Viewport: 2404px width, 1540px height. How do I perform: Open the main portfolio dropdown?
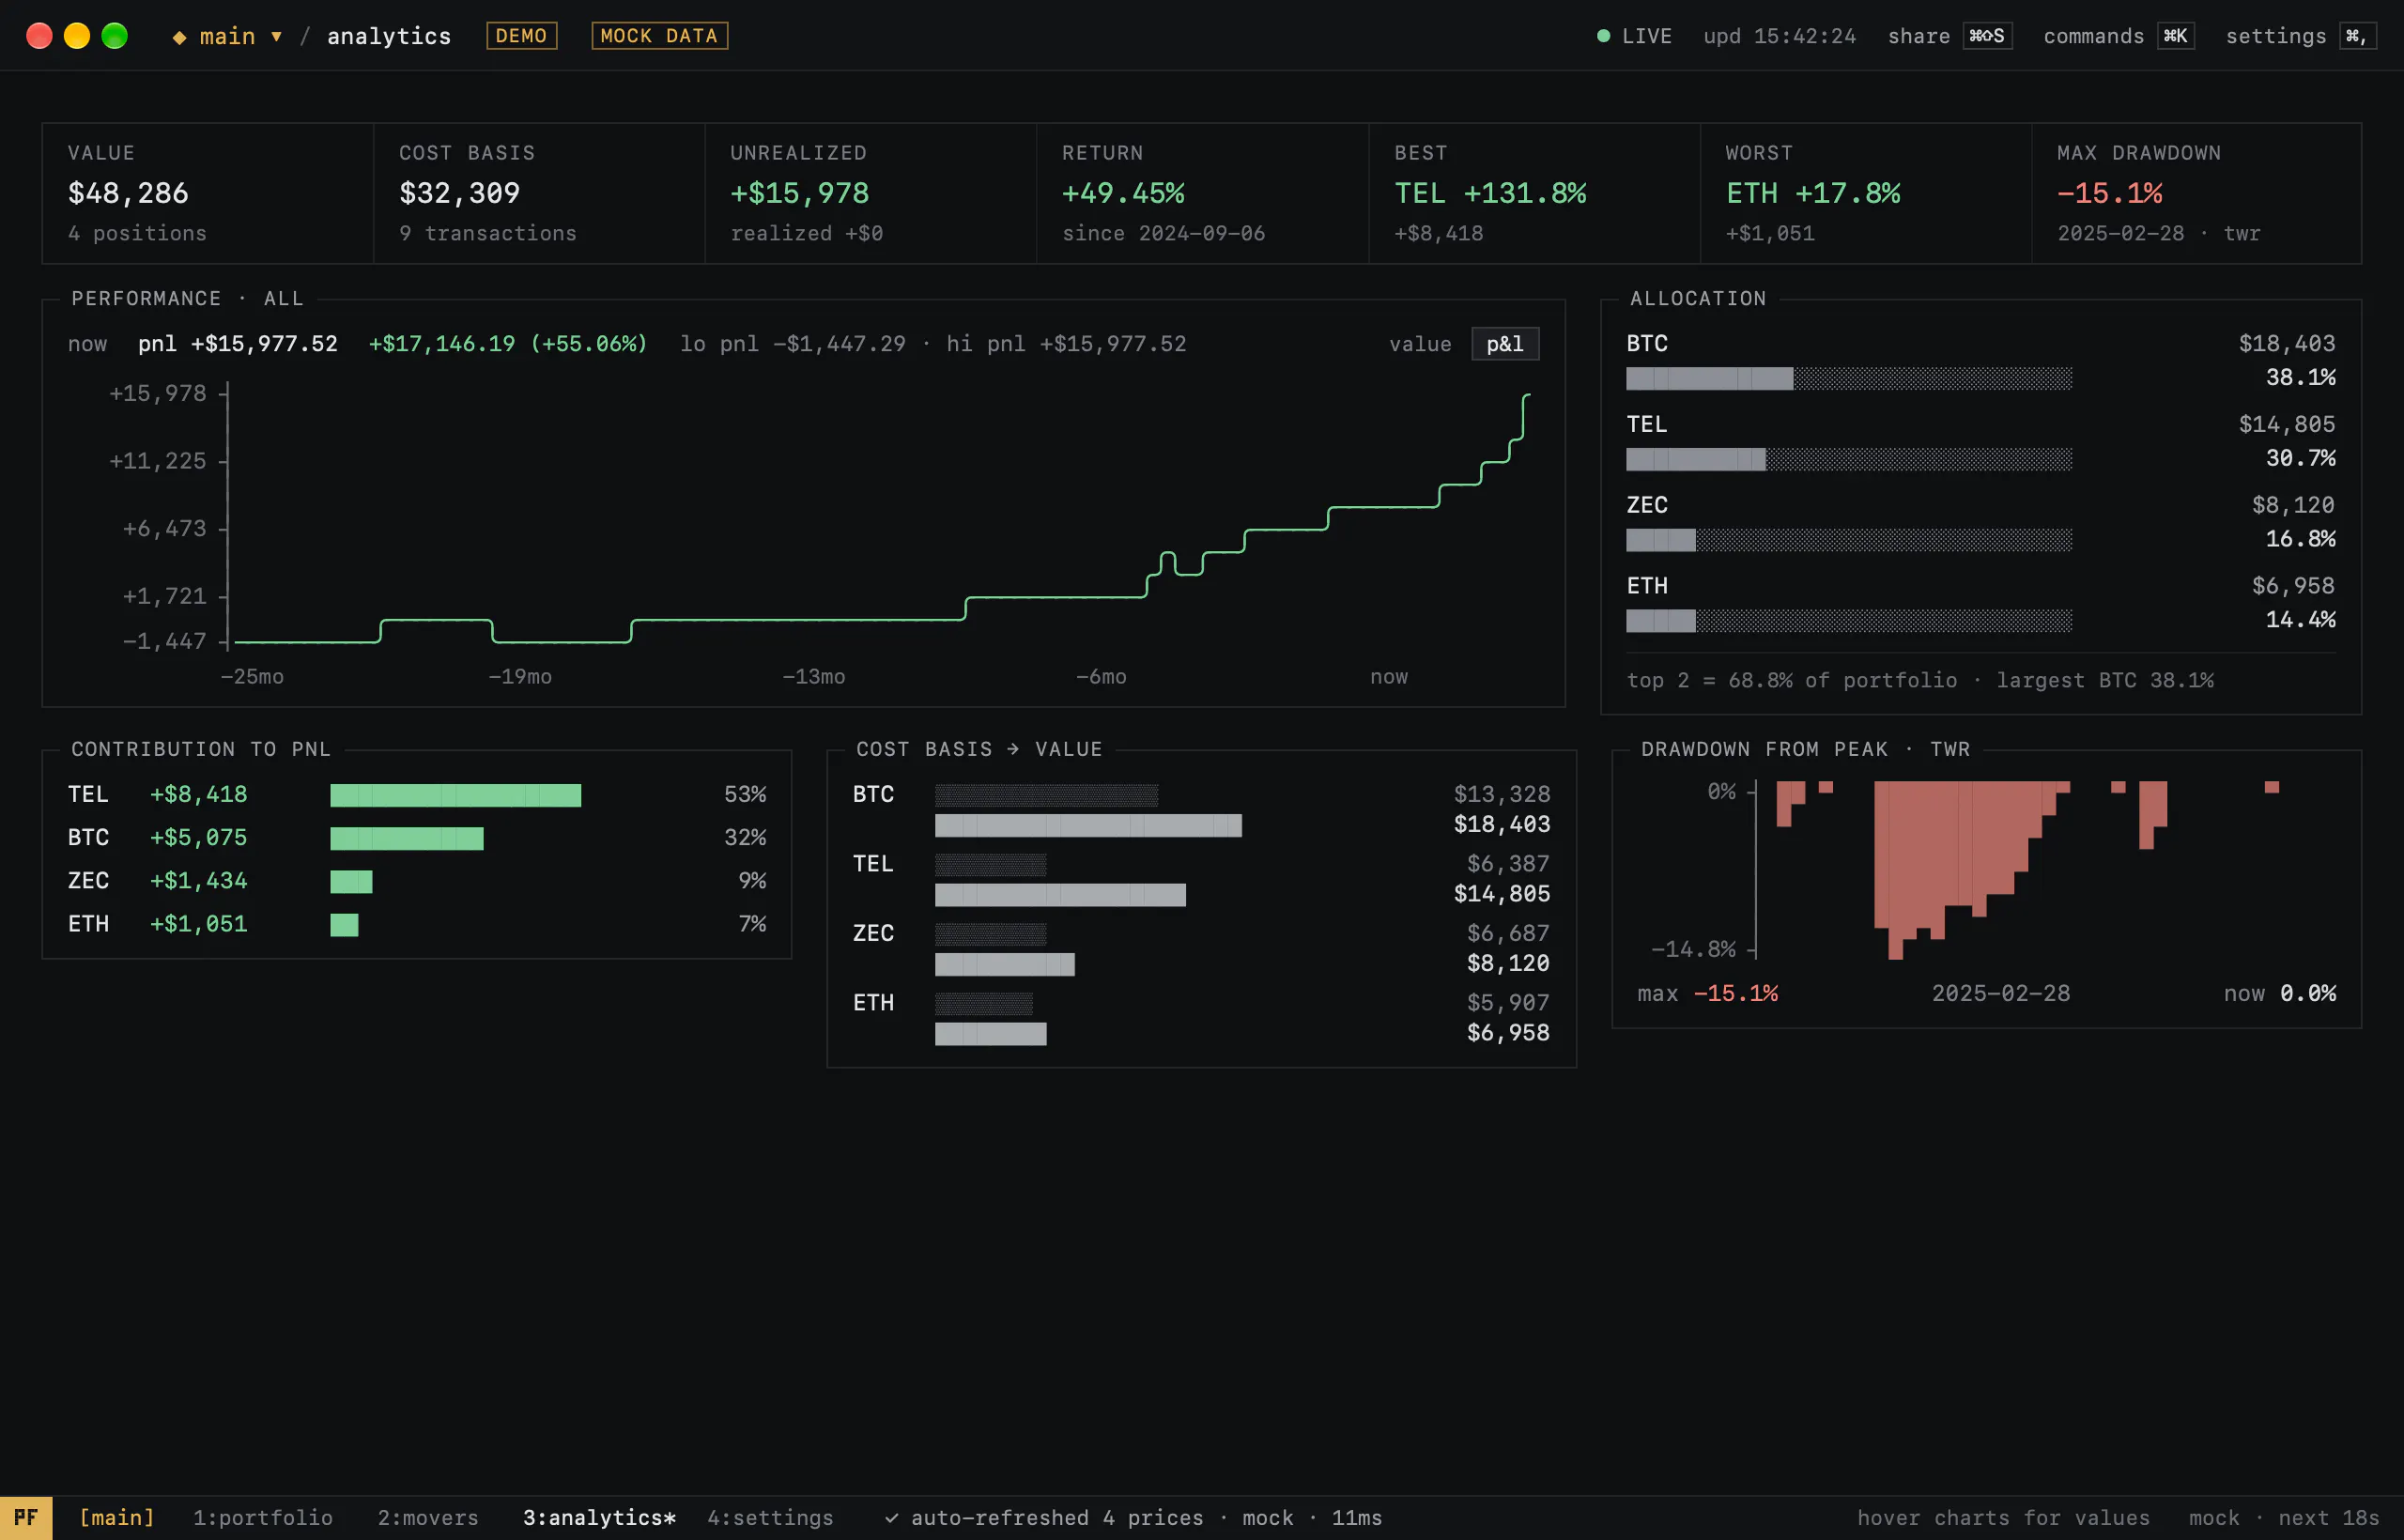(x=241, y=36)
